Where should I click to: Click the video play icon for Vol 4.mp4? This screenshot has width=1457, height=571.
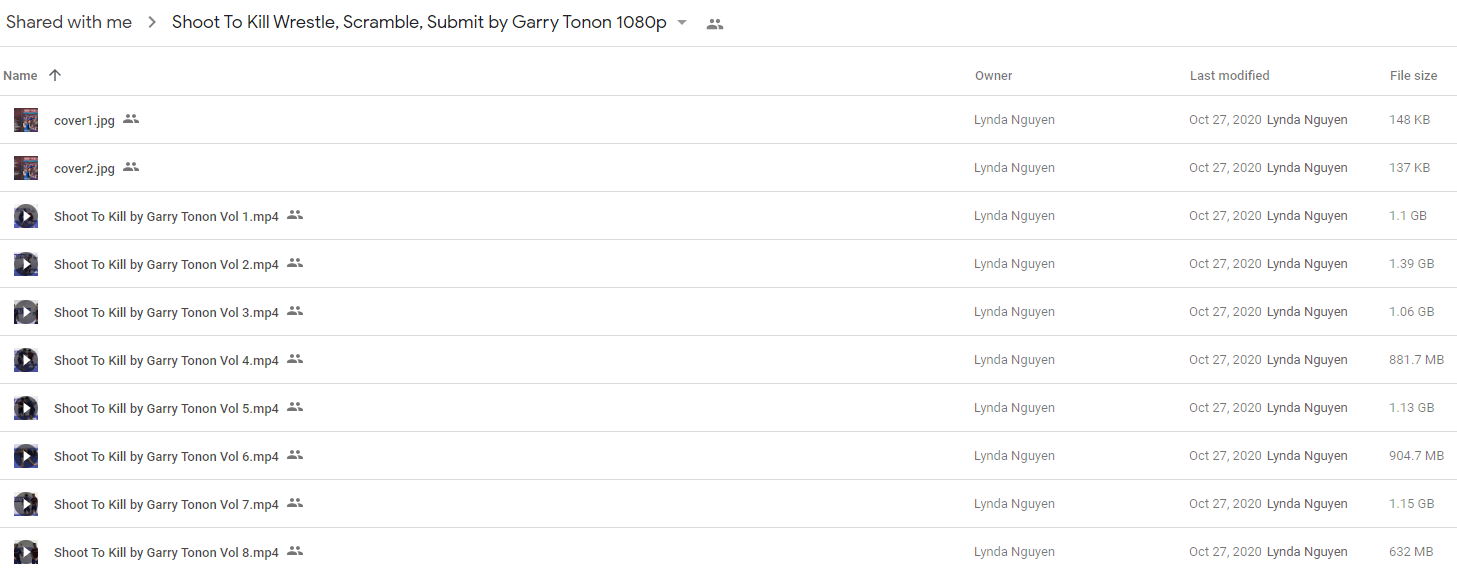click(26, 360)
